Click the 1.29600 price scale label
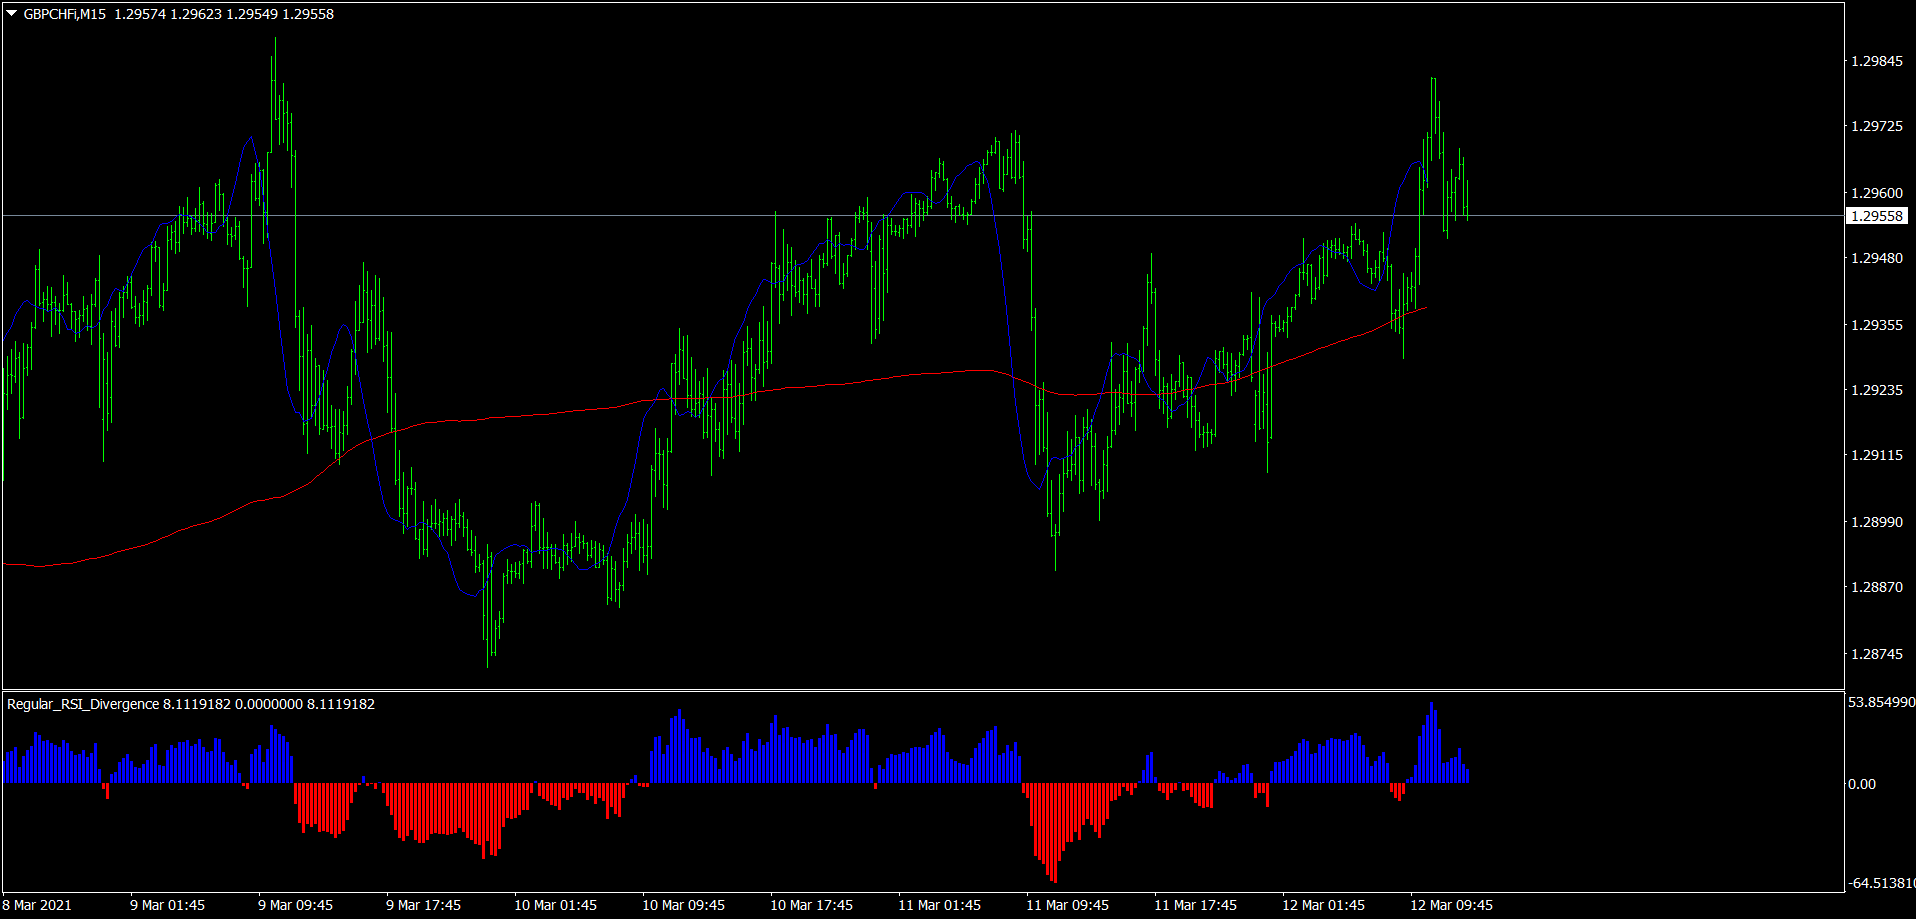 coord(1876,193)
